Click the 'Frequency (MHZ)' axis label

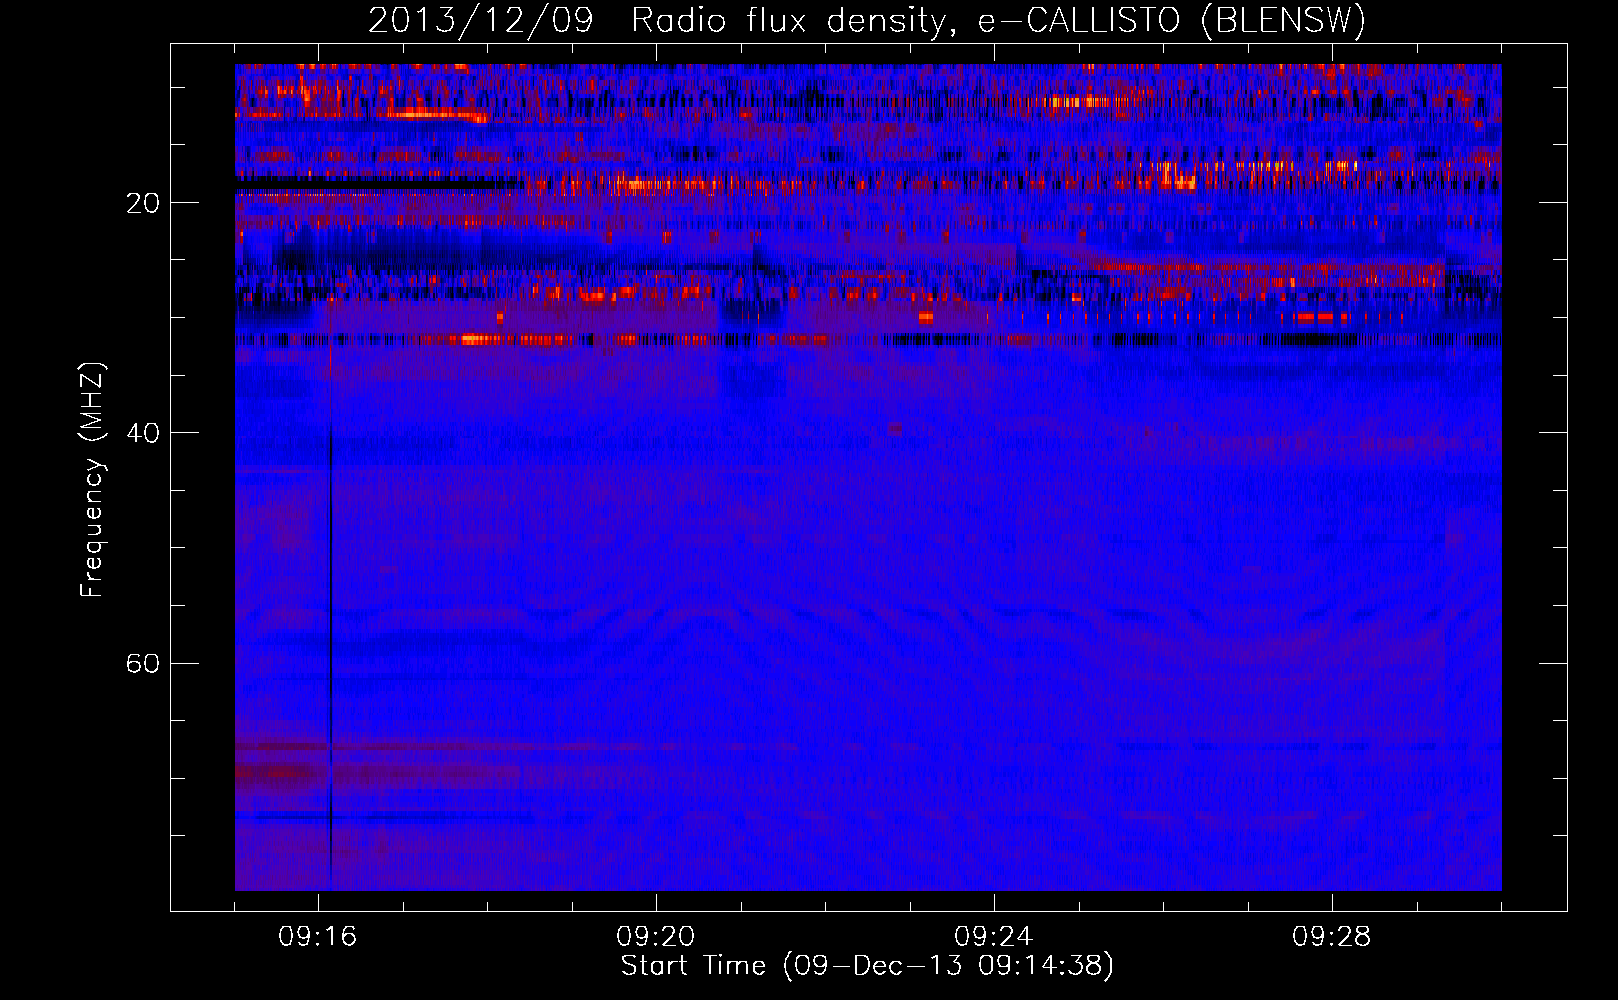click(91, 480)
